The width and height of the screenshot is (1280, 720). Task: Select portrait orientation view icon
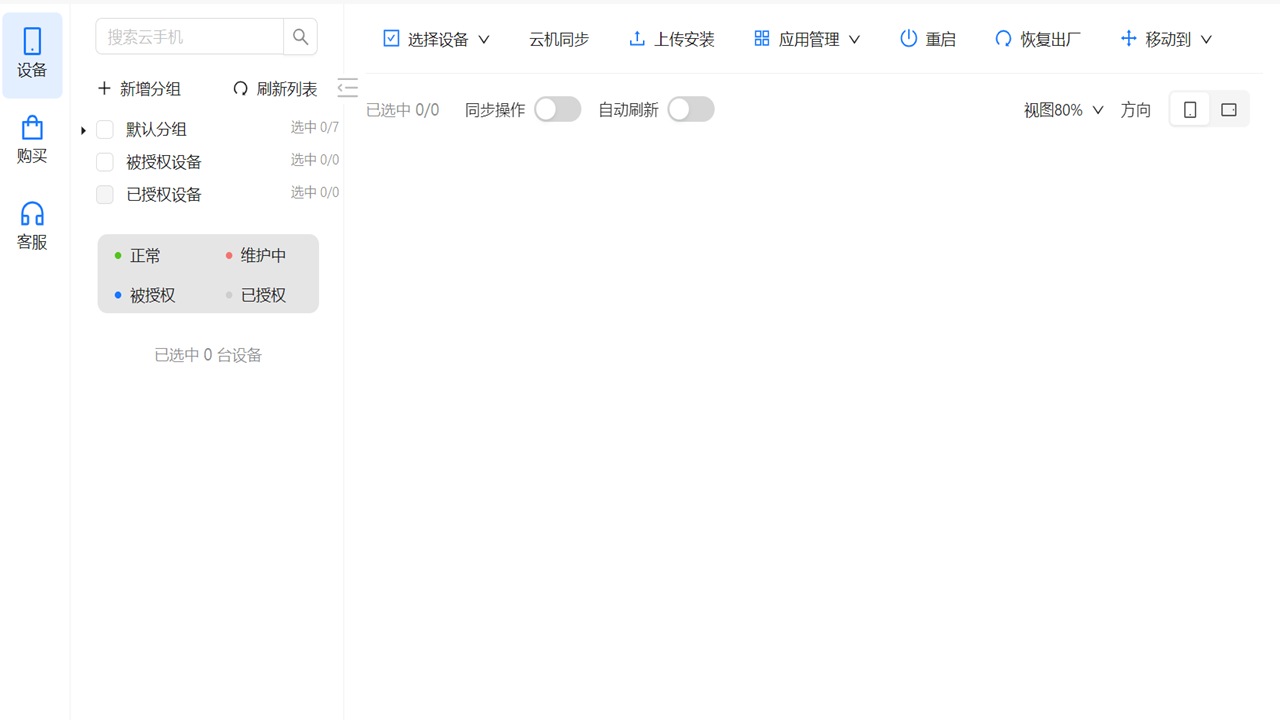click(1189, 109)
